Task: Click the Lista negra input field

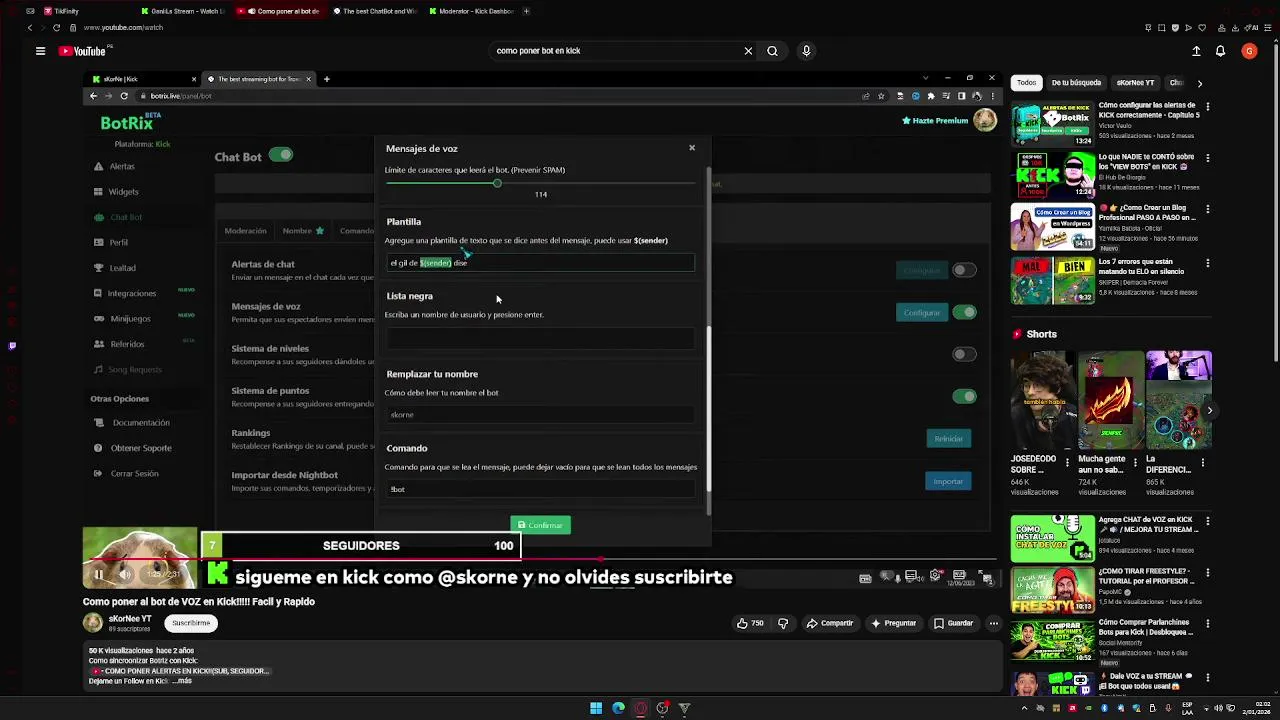Action: [540, 338]
